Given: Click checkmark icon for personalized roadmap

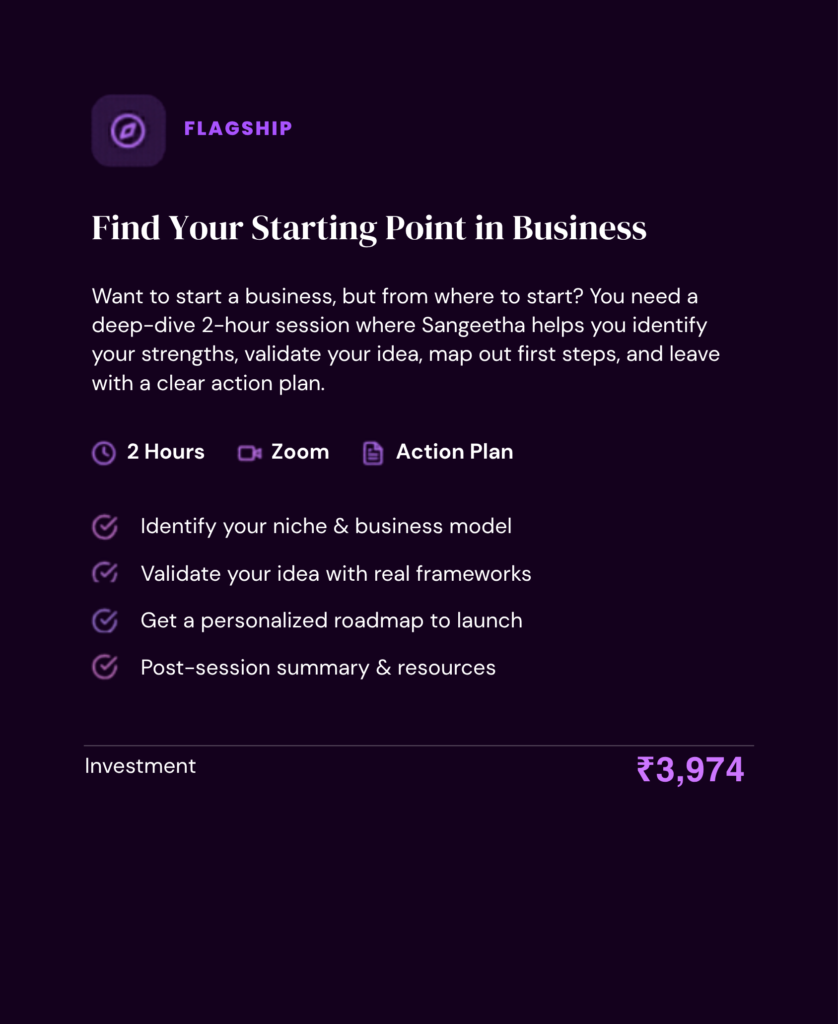Looking at the screenshot, I should coord(105,621).
